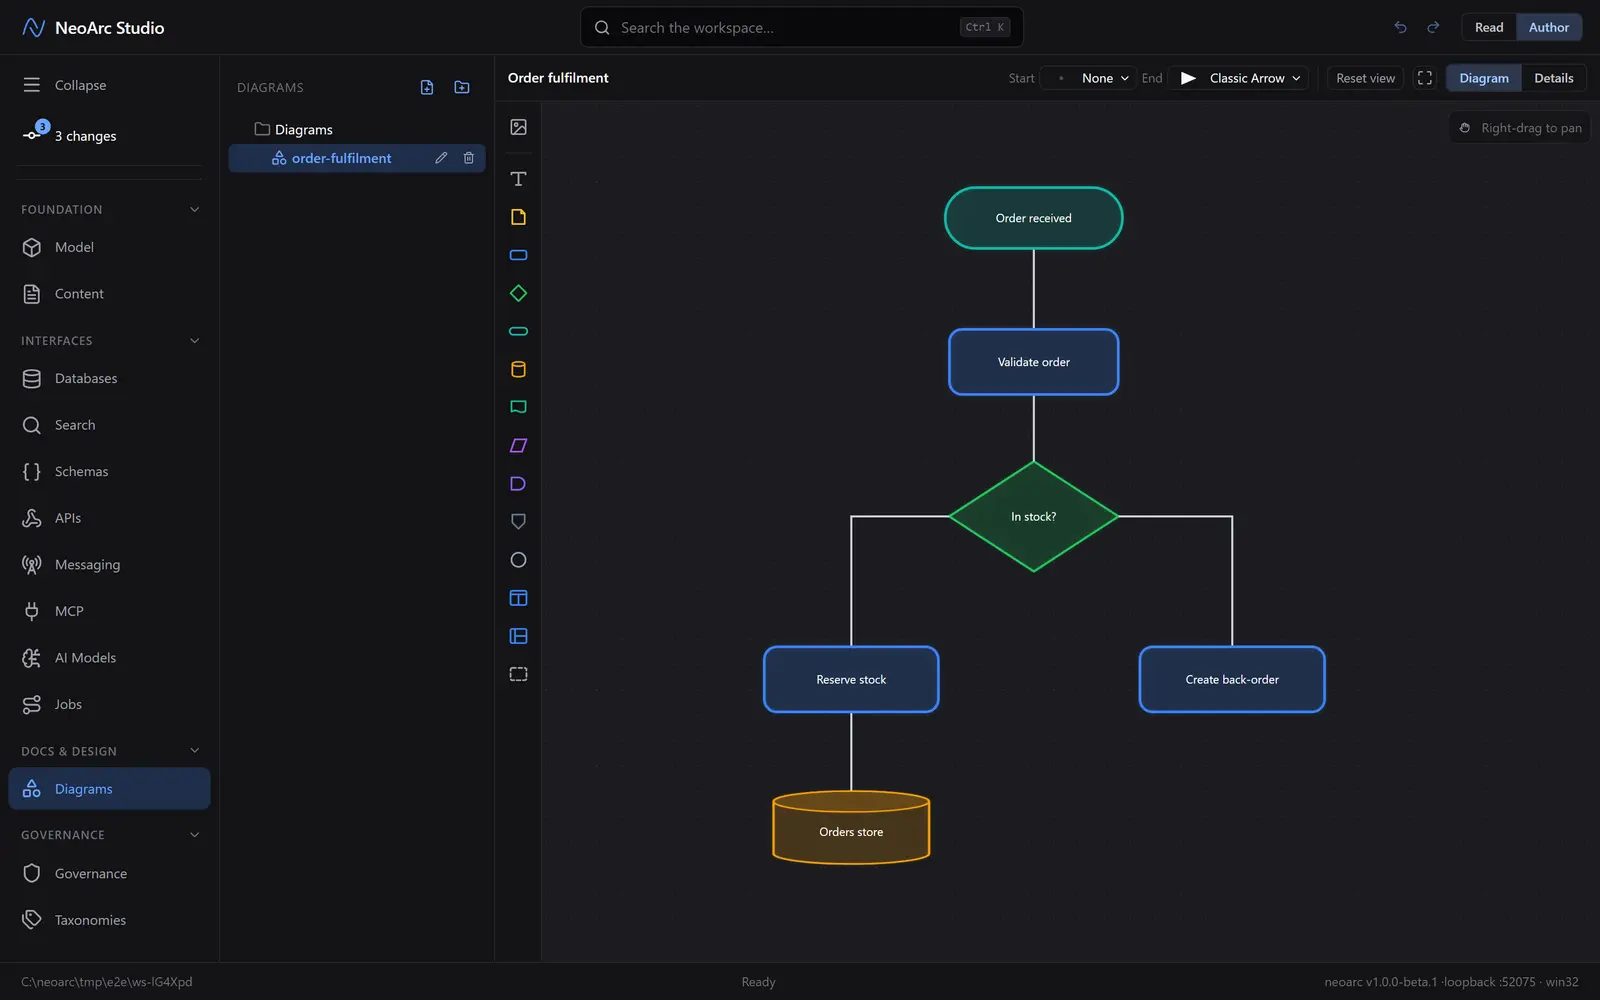Open the Start arrow None dropdown

[x=1089, y=78]
